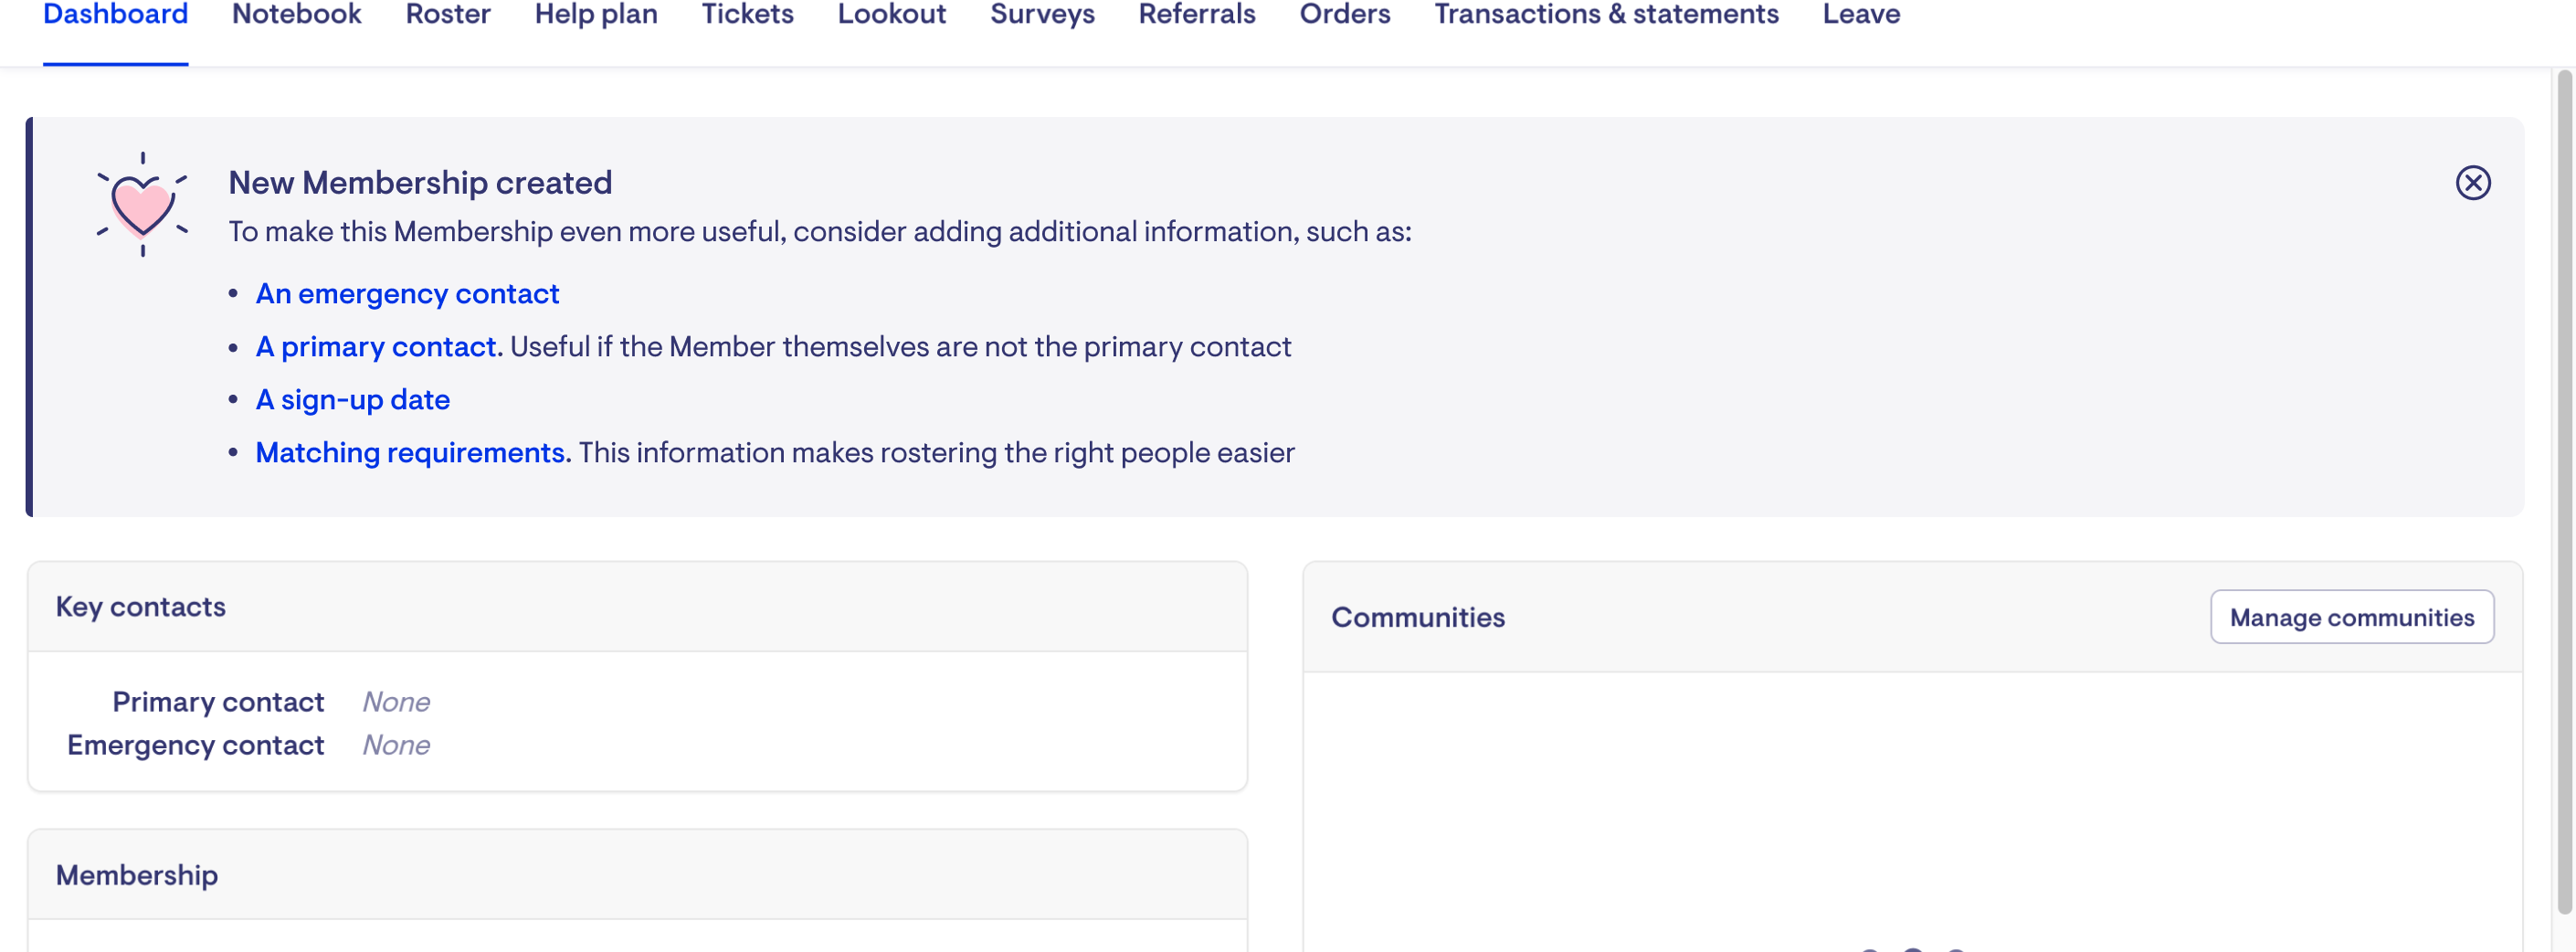Open the 'A sign-up date' link
The height and width of the screenshot is (952, 2576).
coord(353,400)
